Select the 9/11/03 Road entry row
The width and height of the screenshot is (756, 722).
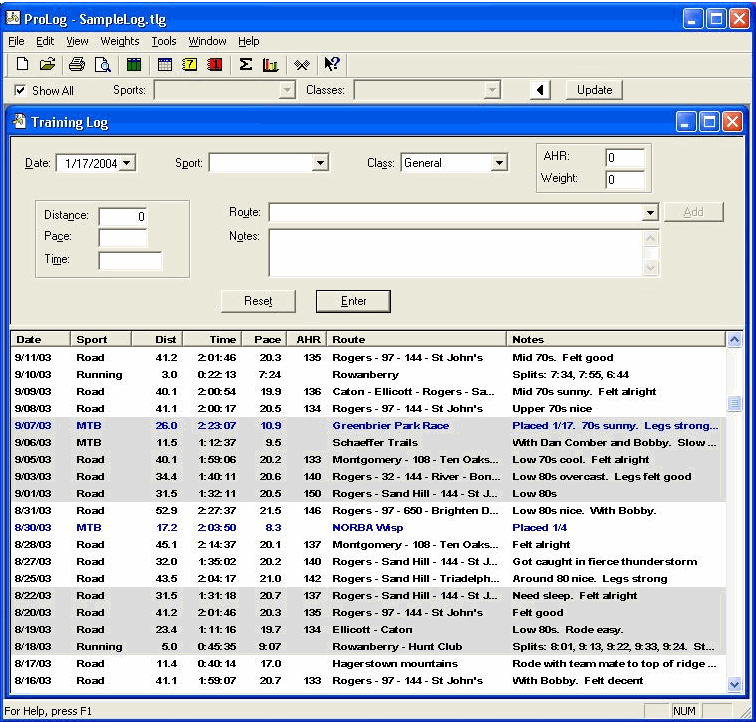click(368, 358)
